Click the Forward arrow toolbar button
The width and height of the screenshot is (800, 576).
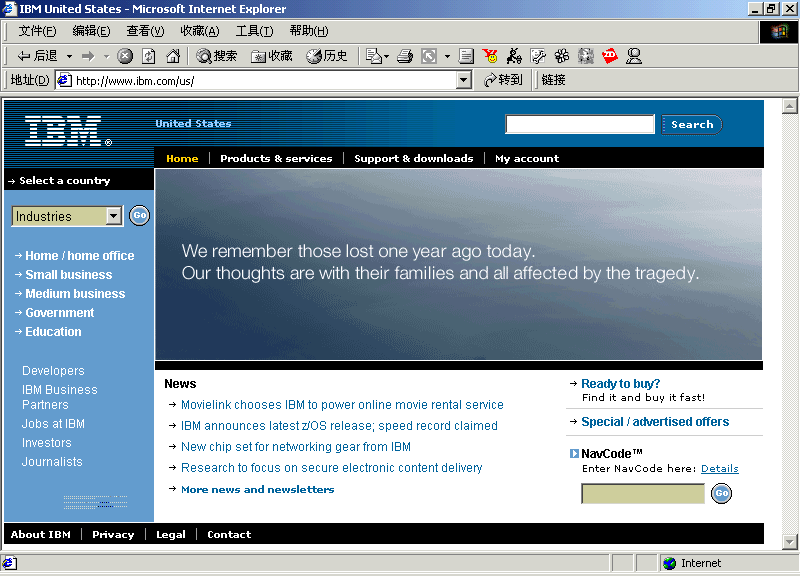(x=88, y=56)
